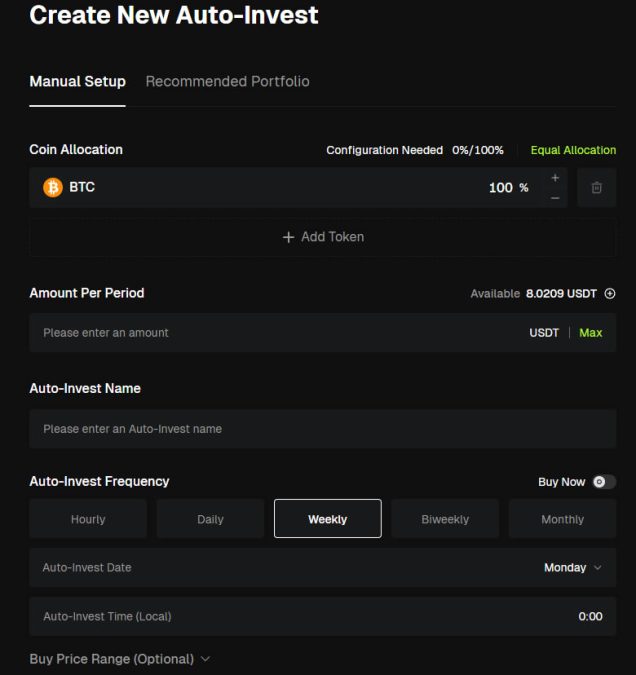Viewport: 636px width, 675px height.
Task: Click the Bitcoin coin icon
Action: click(52, 187)
